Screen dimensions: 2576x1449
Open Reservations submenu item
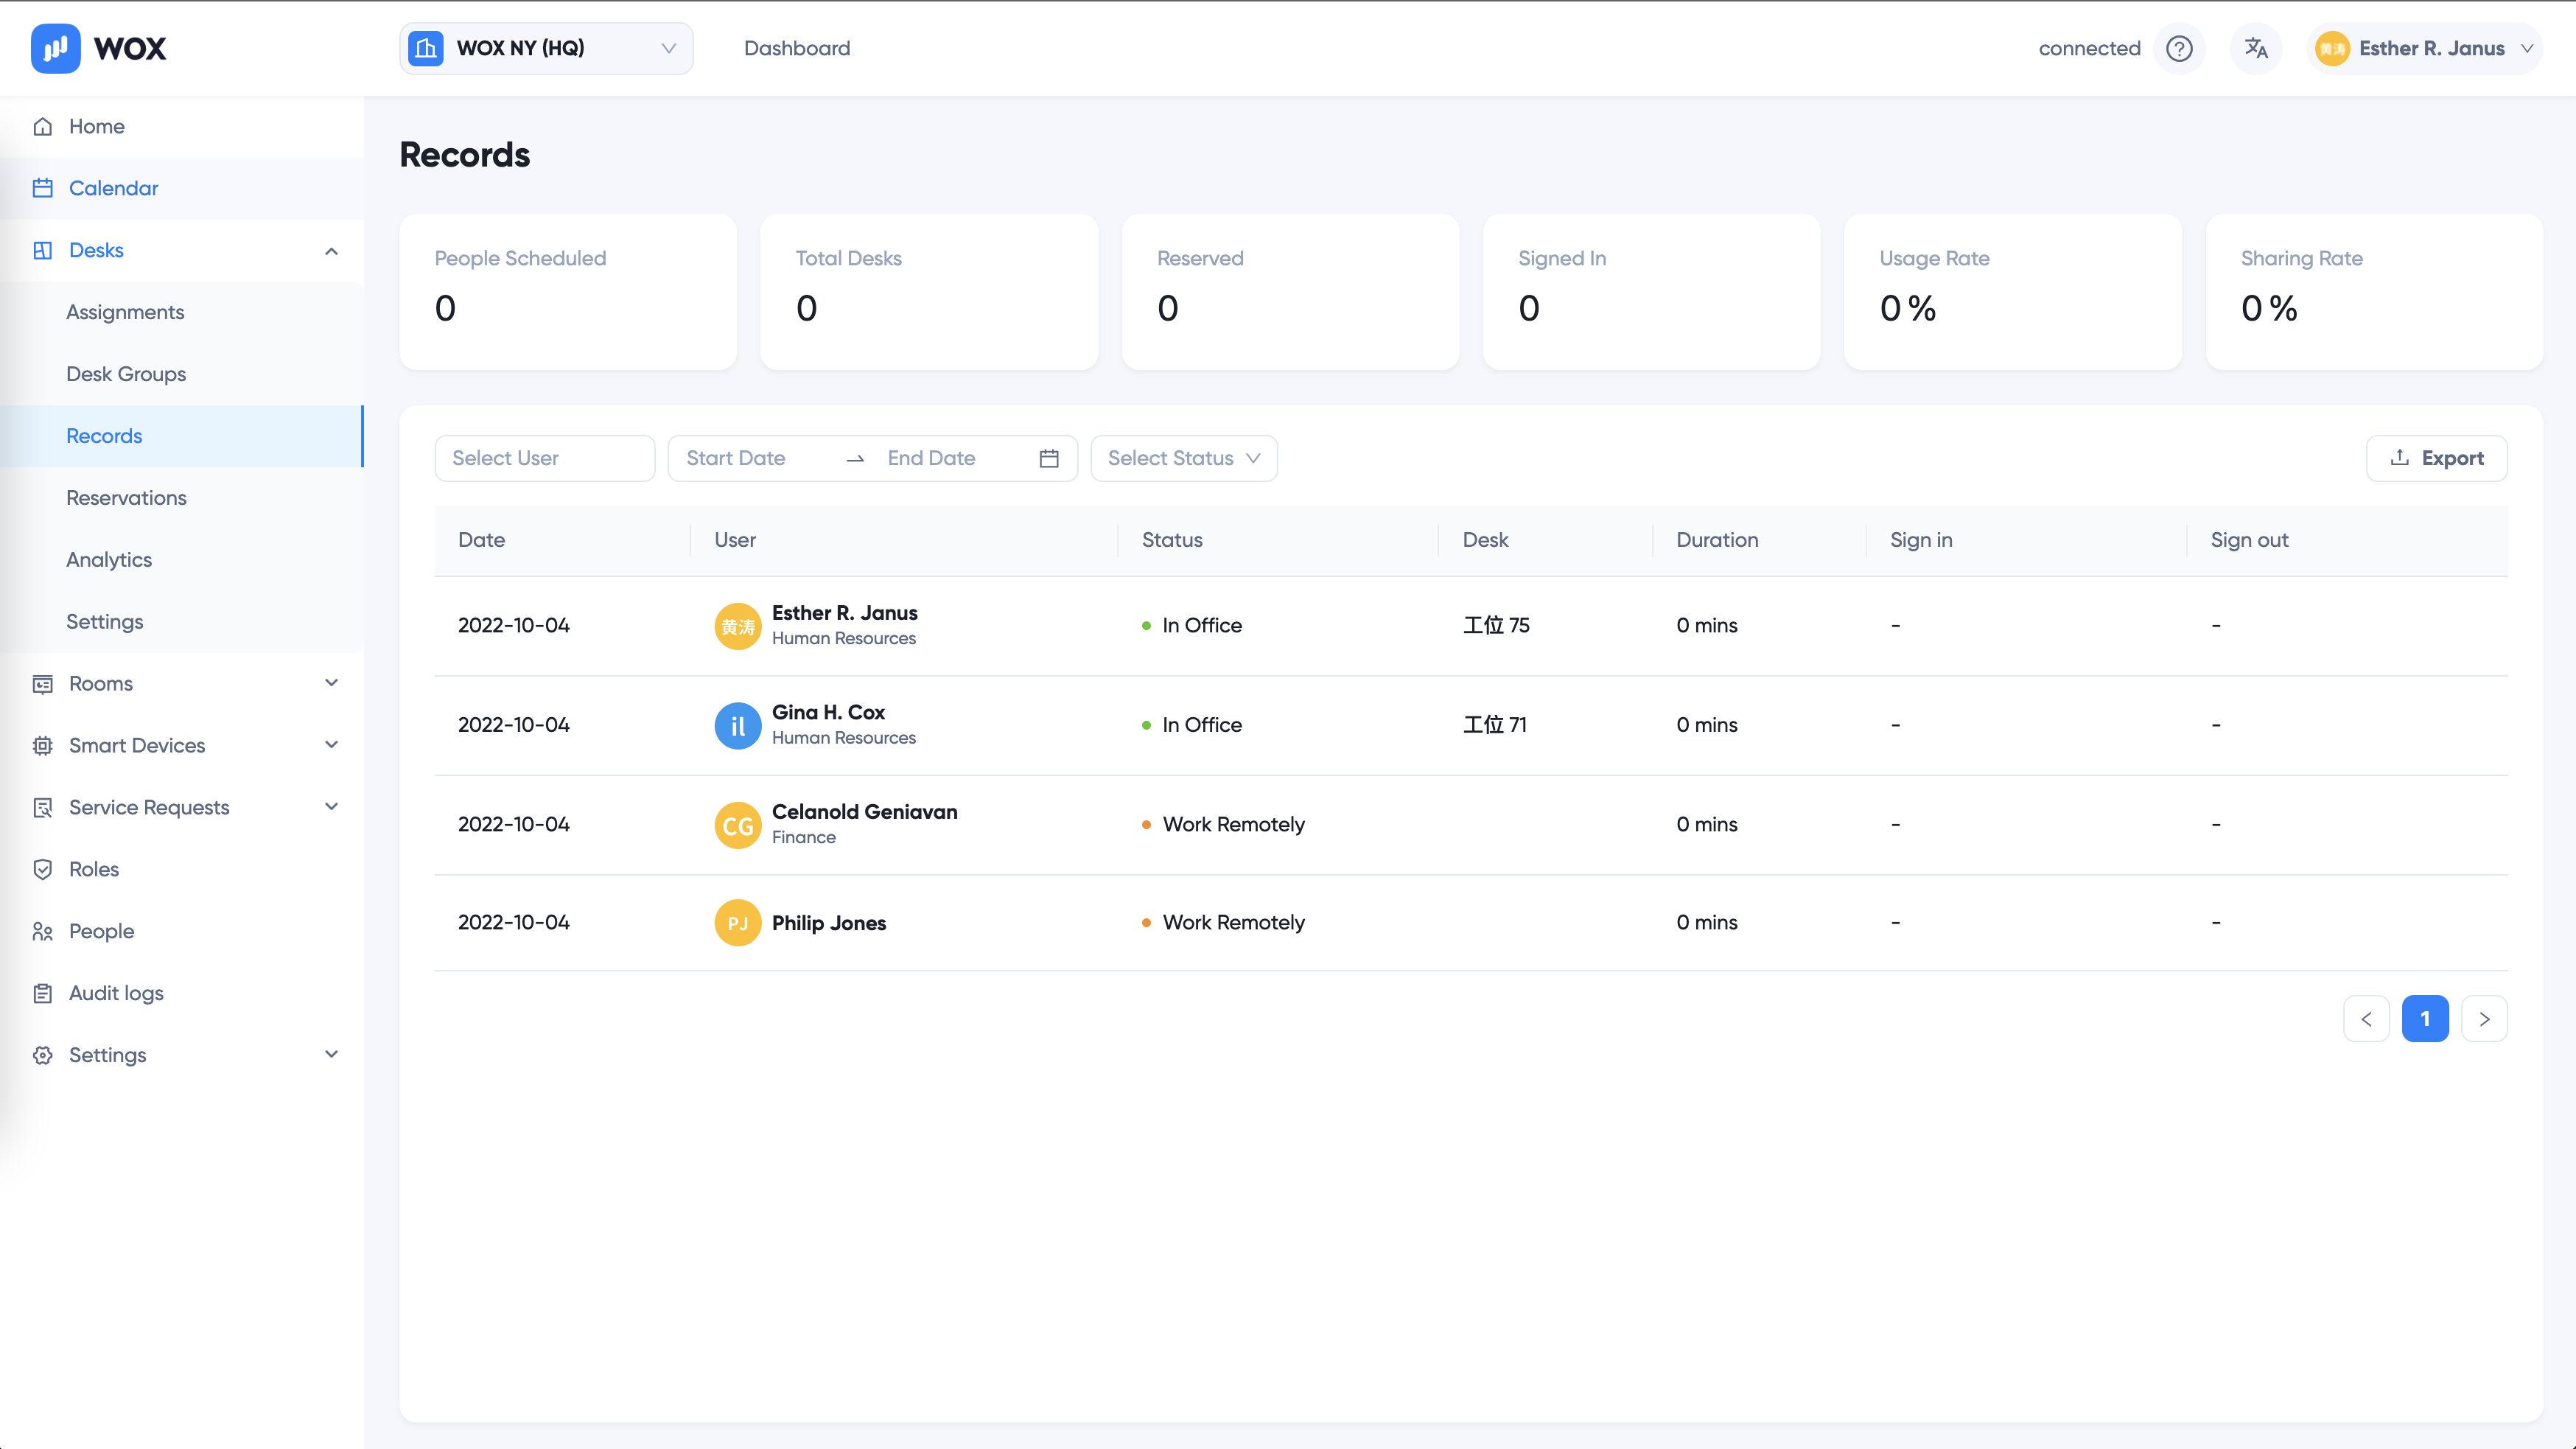click(x=181, y=498)
